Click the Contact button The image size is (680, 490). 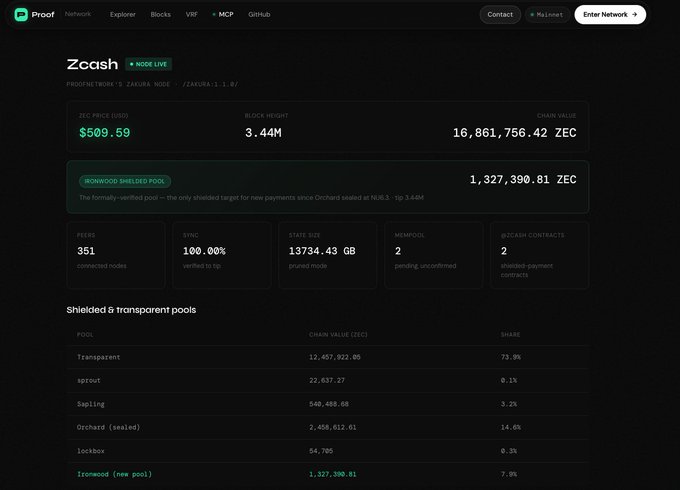pyautogui.click(x=500, y=15)
